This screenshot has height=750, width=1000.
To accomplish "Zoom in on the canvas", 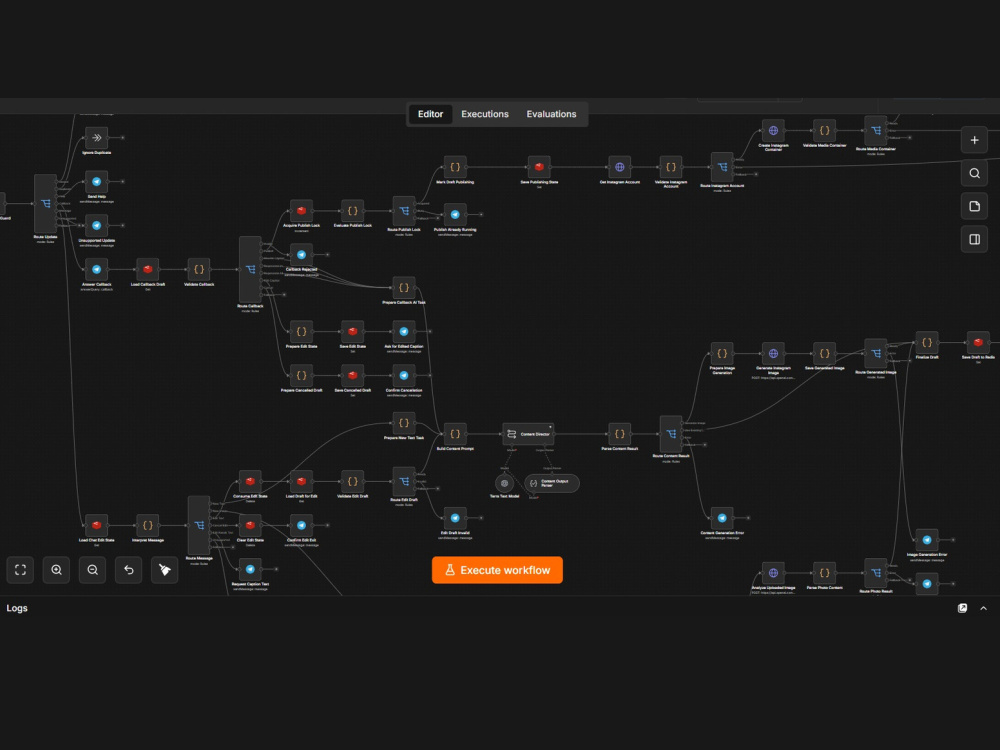I will pyautogui.click(x=57, y=570).
